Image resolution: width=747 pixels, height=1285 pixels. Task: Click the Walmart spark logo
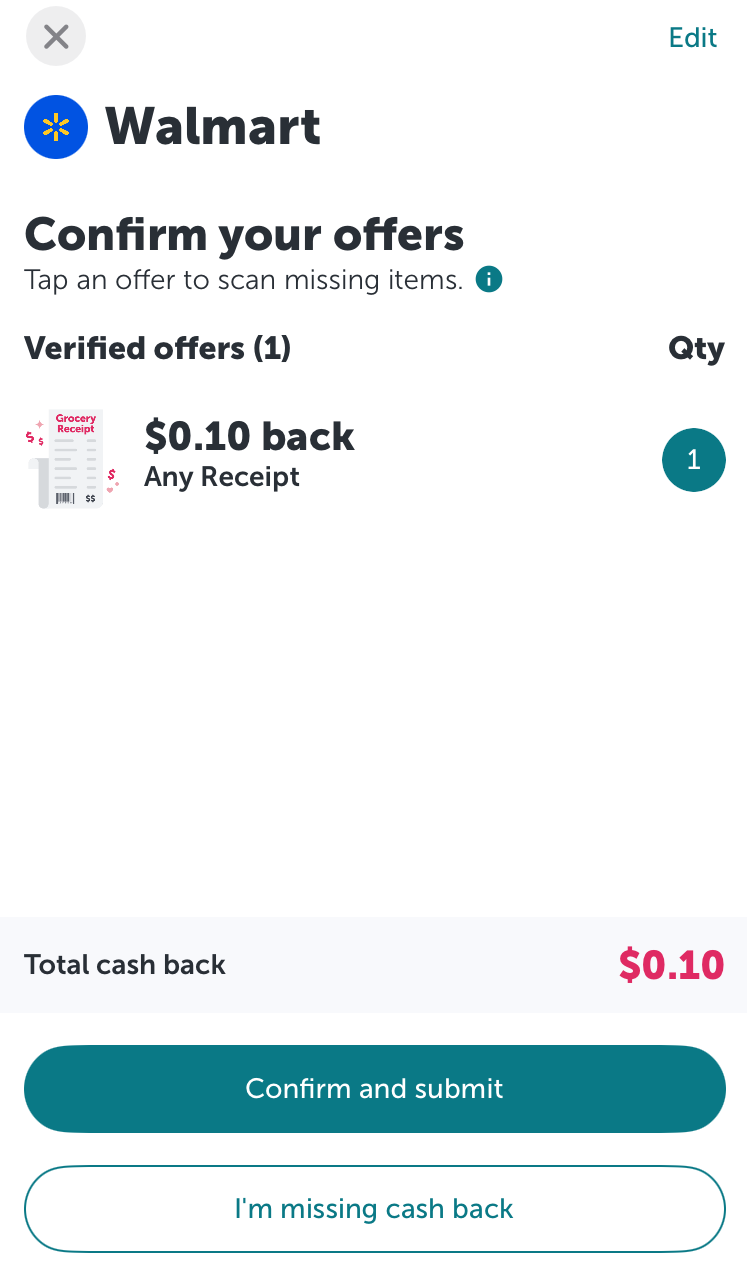[56, 127]
